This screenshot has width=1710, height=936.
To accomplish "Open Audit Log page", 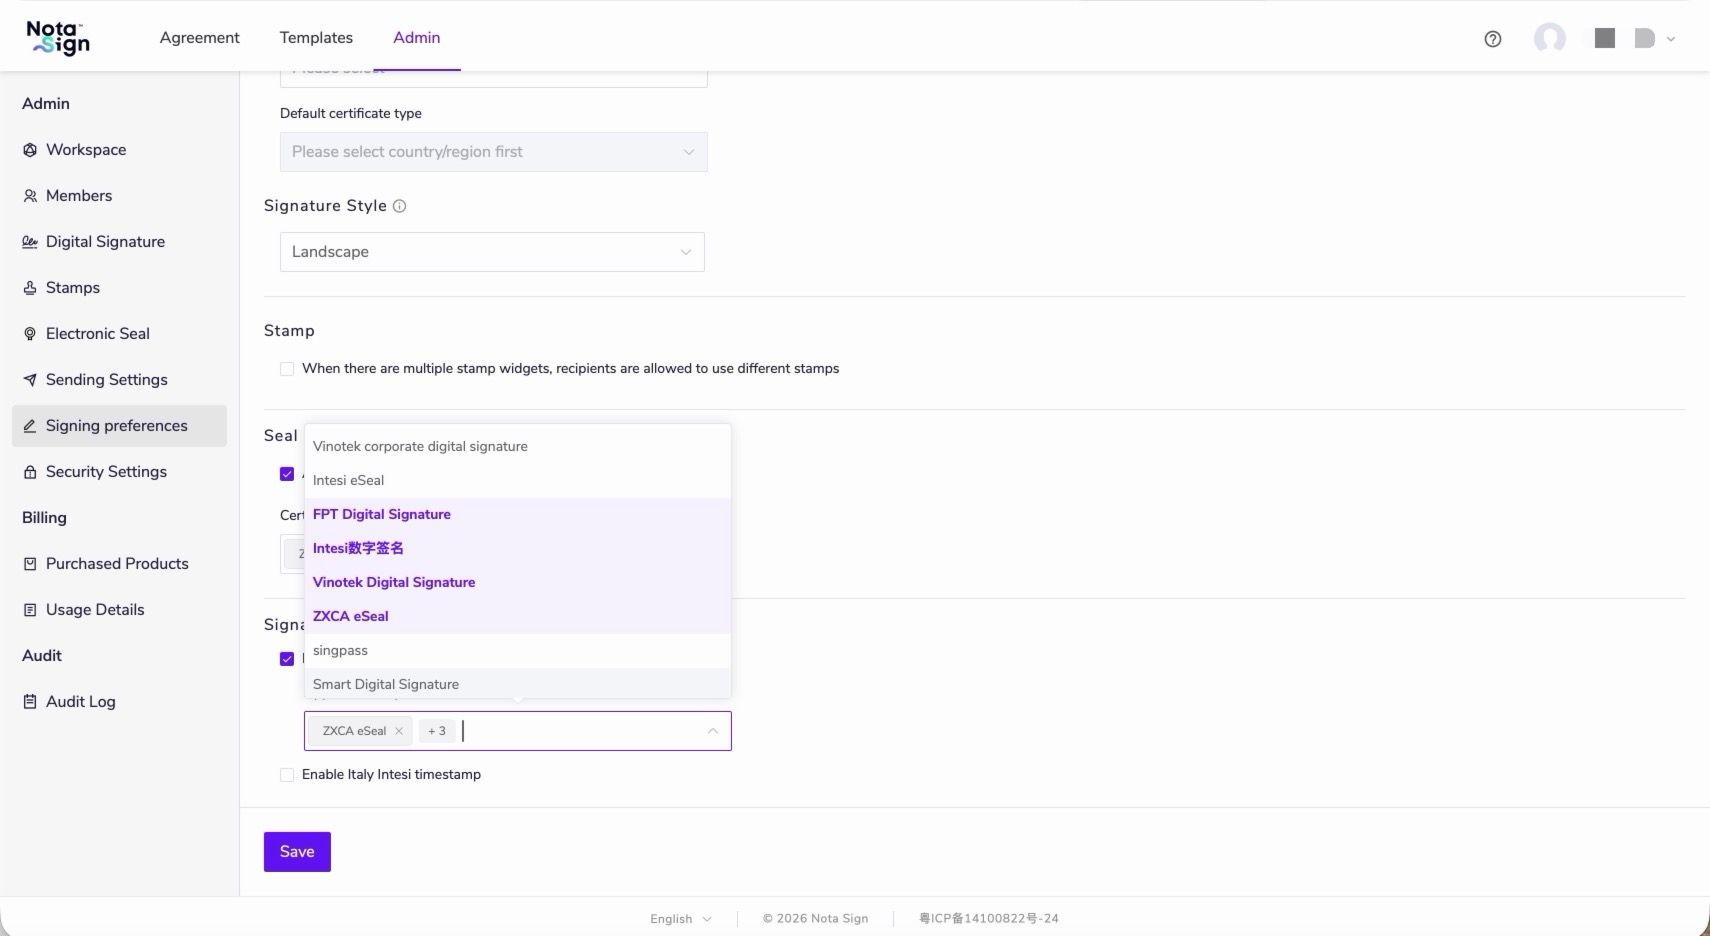I will point(119,702).
